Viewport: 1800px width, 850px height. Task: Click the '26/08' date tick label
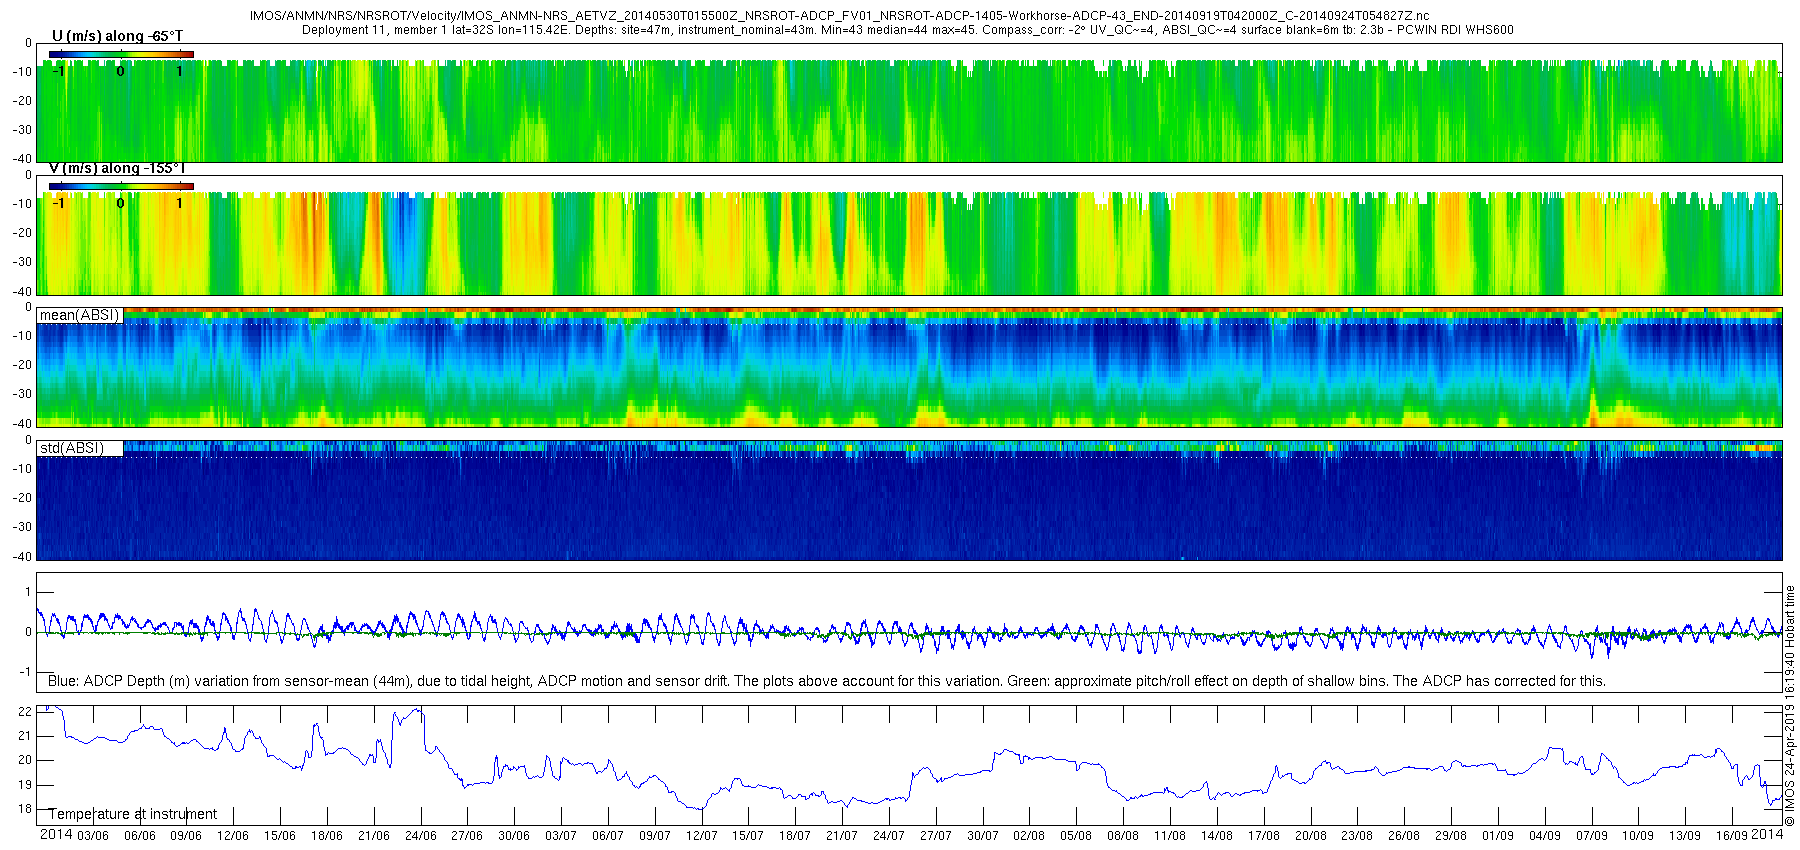coord(1404,836)
